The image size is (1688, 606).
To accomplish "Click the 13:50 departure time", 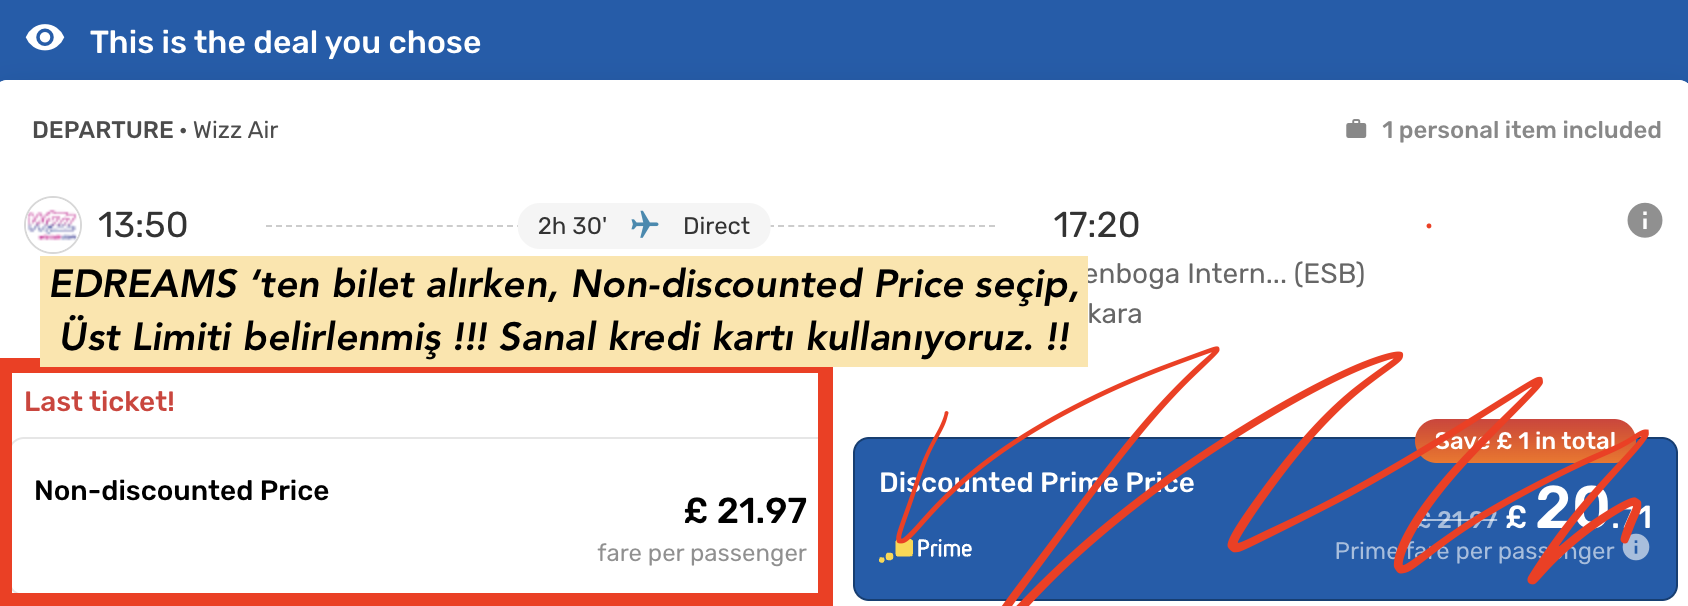I will pyautogui.click(x=143, y=225).
